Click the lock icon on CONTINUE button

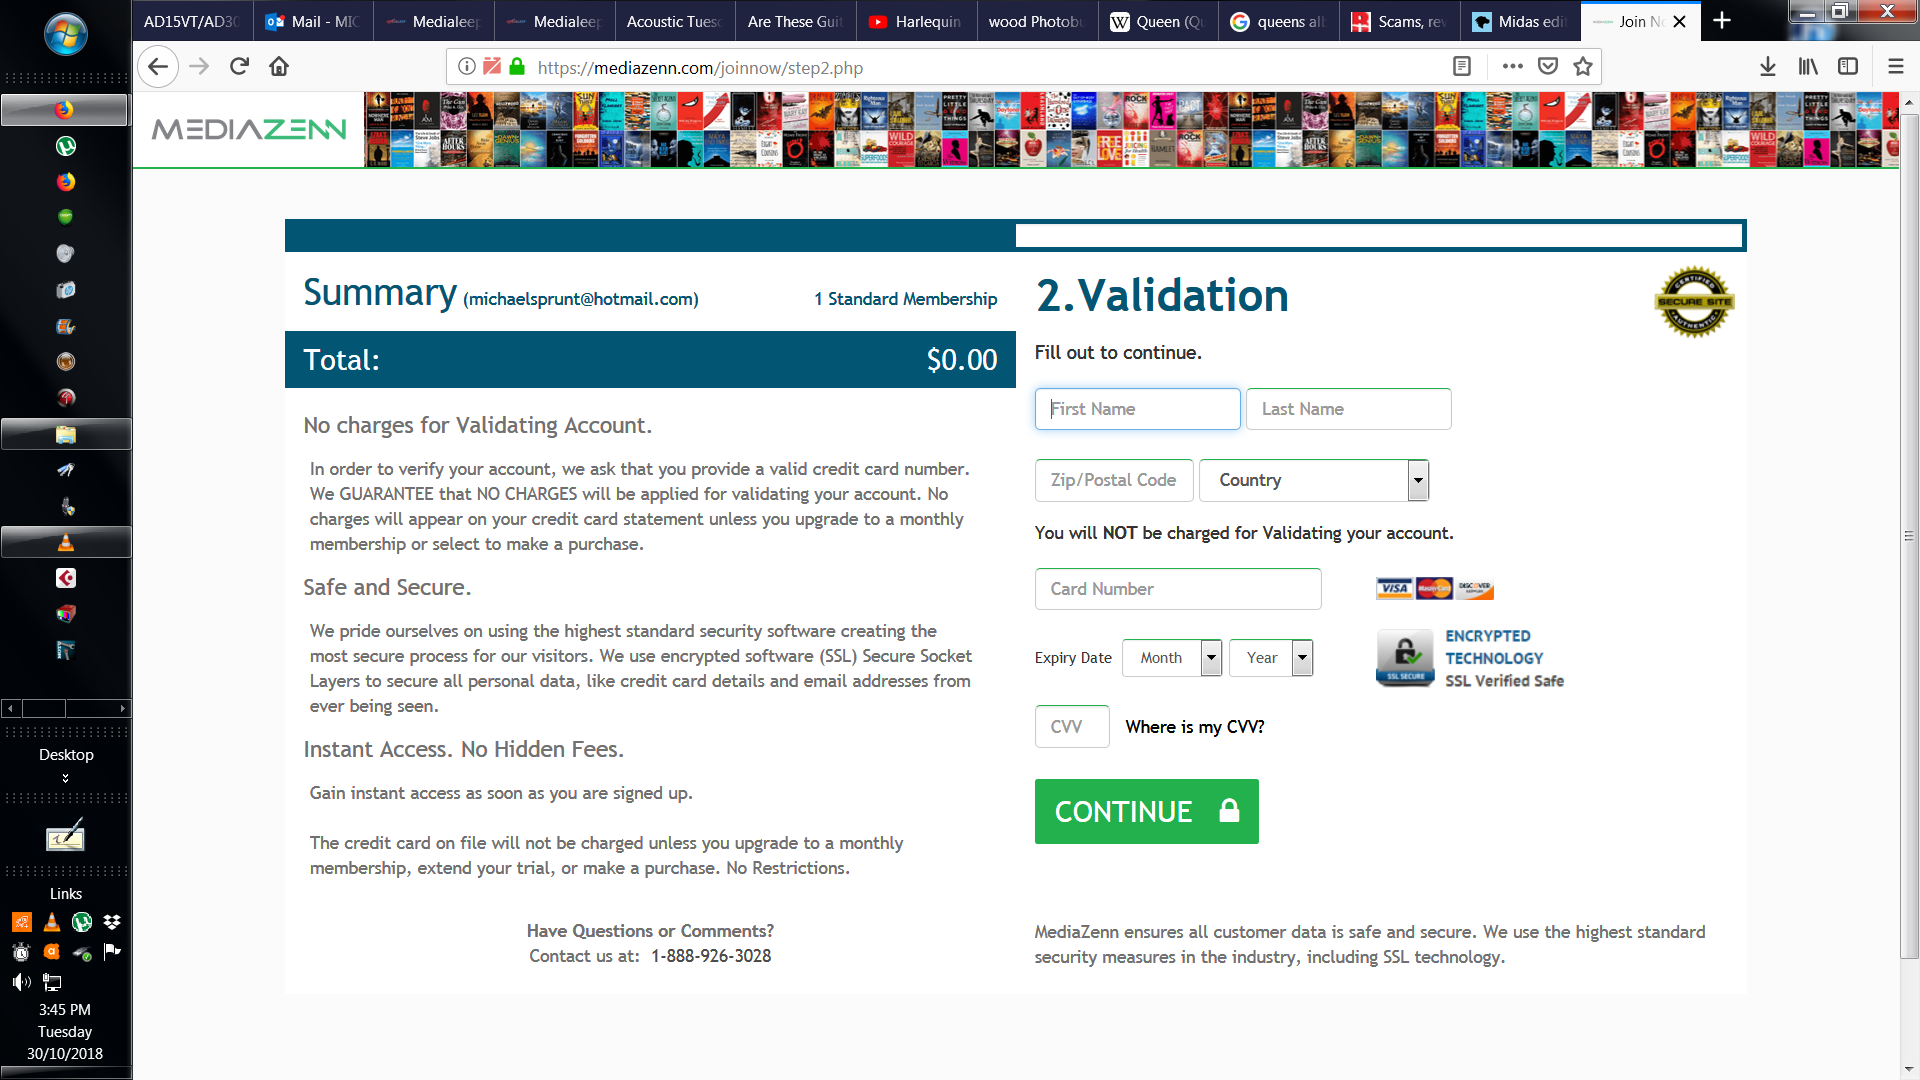1226,810
